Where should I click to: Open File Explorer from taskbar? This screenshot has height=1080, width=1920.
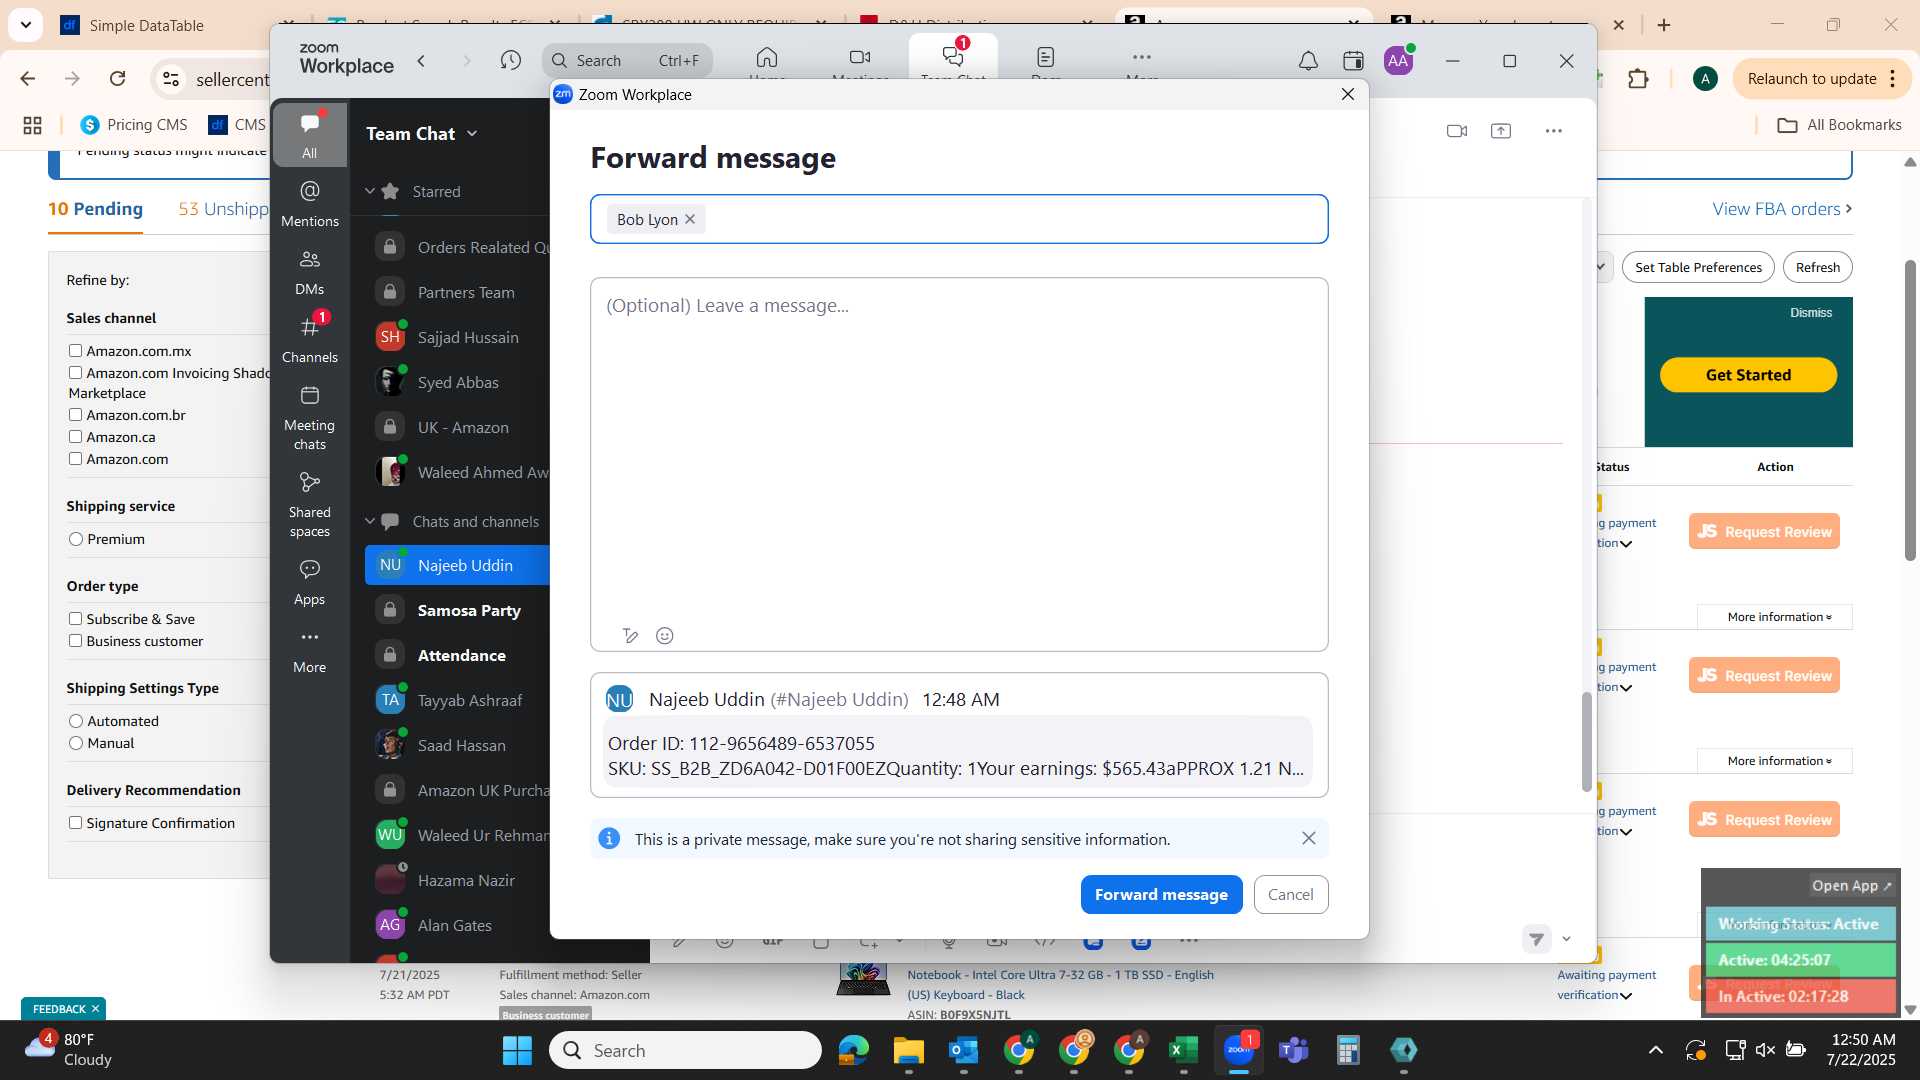(908, 1050)
